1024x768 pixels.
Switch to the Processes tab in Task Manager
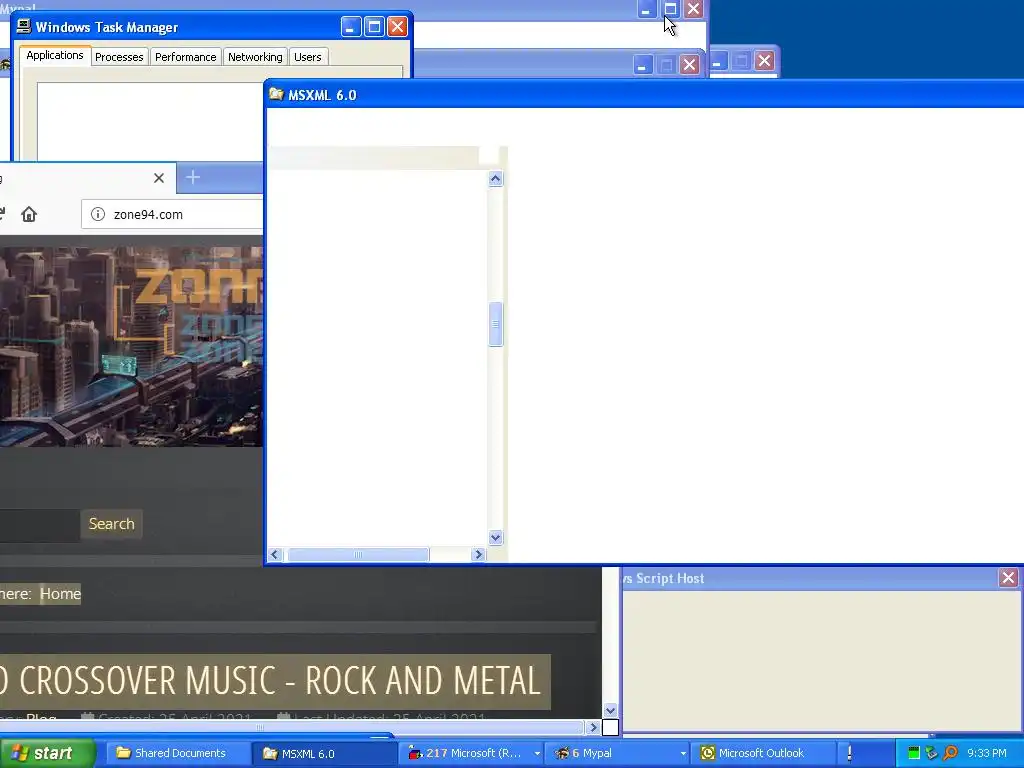[119, 57]
